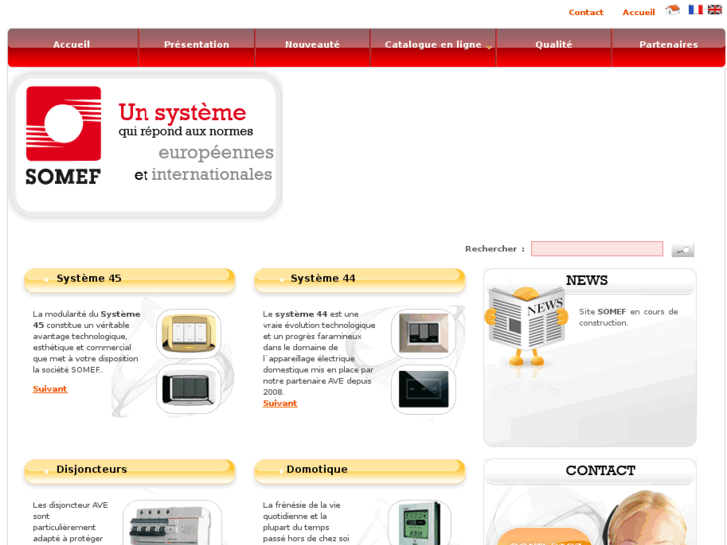Click the top Contact link
727x545 pixels.
(586, 13)
